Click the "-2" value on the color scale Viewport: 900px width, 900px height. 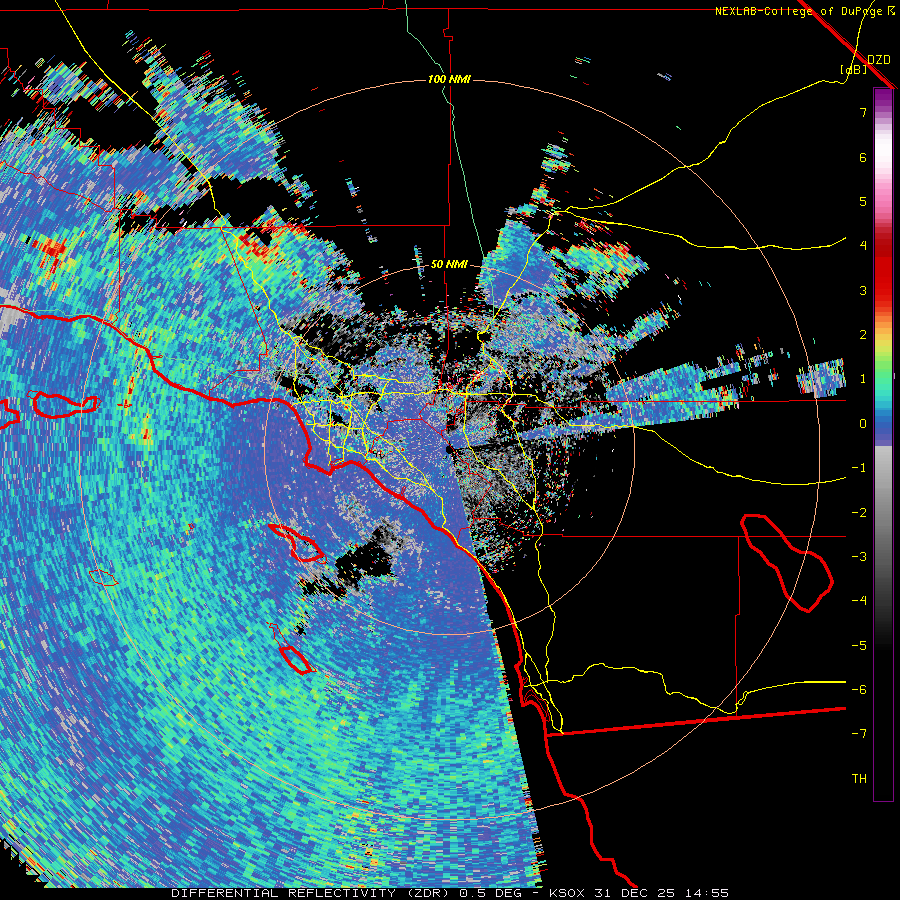coord(859,513)
